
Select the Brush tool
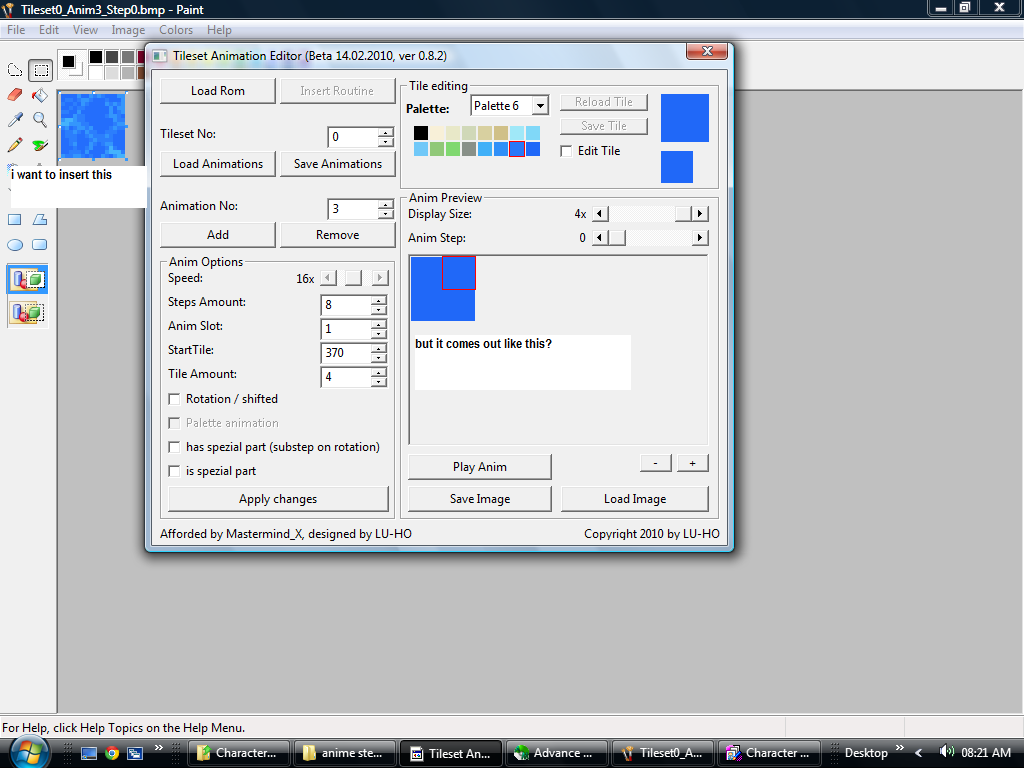[40, 145]
